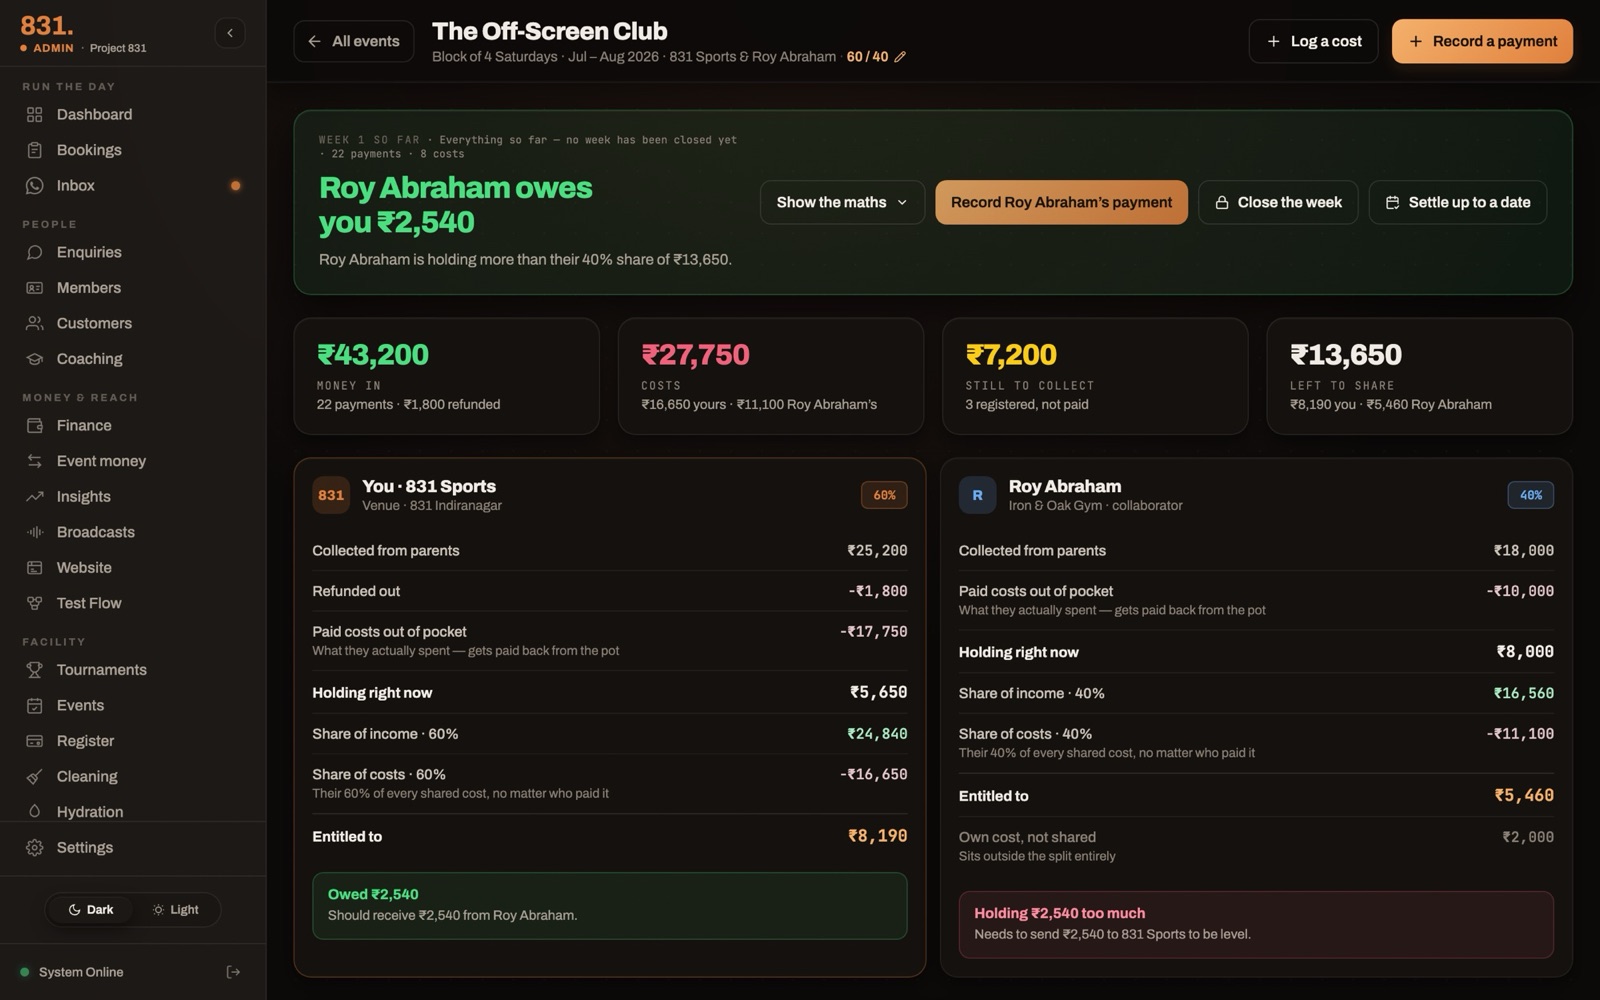This screenshot has width=1600, height=1000.
Task: Click the logout icon beside System Online
Action: click(x=233, y=972)
